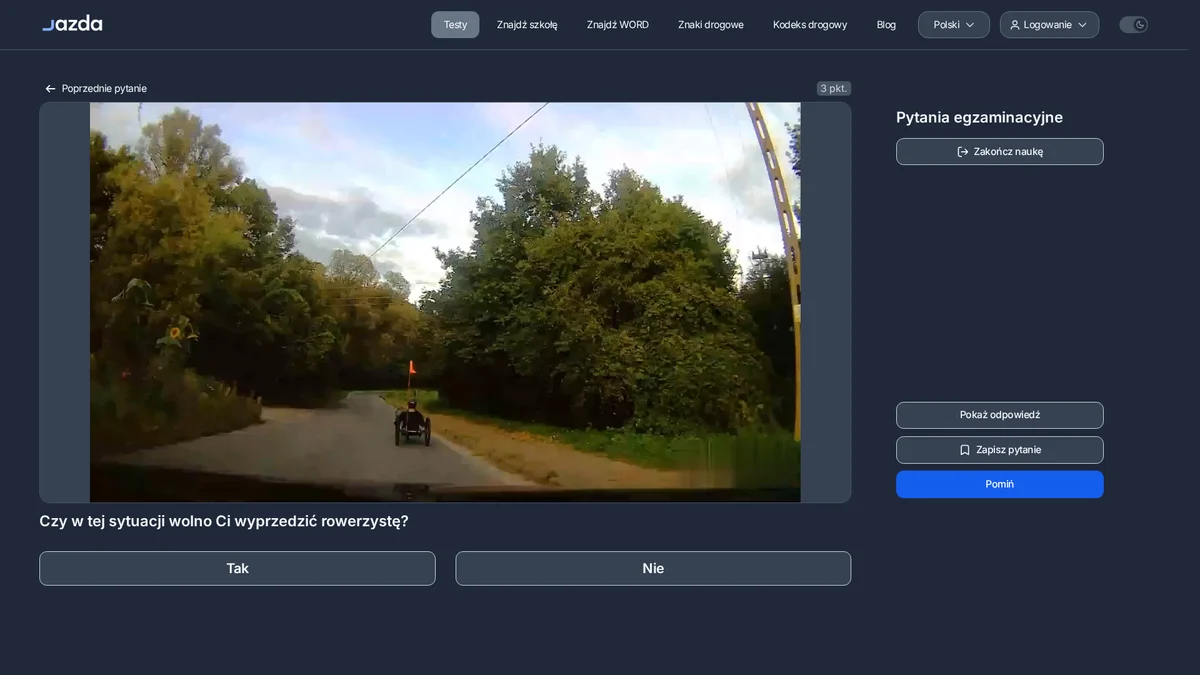1200x675 pixels.
Task: Go back to Poprzednie pytanie
Action: [96, 89]
